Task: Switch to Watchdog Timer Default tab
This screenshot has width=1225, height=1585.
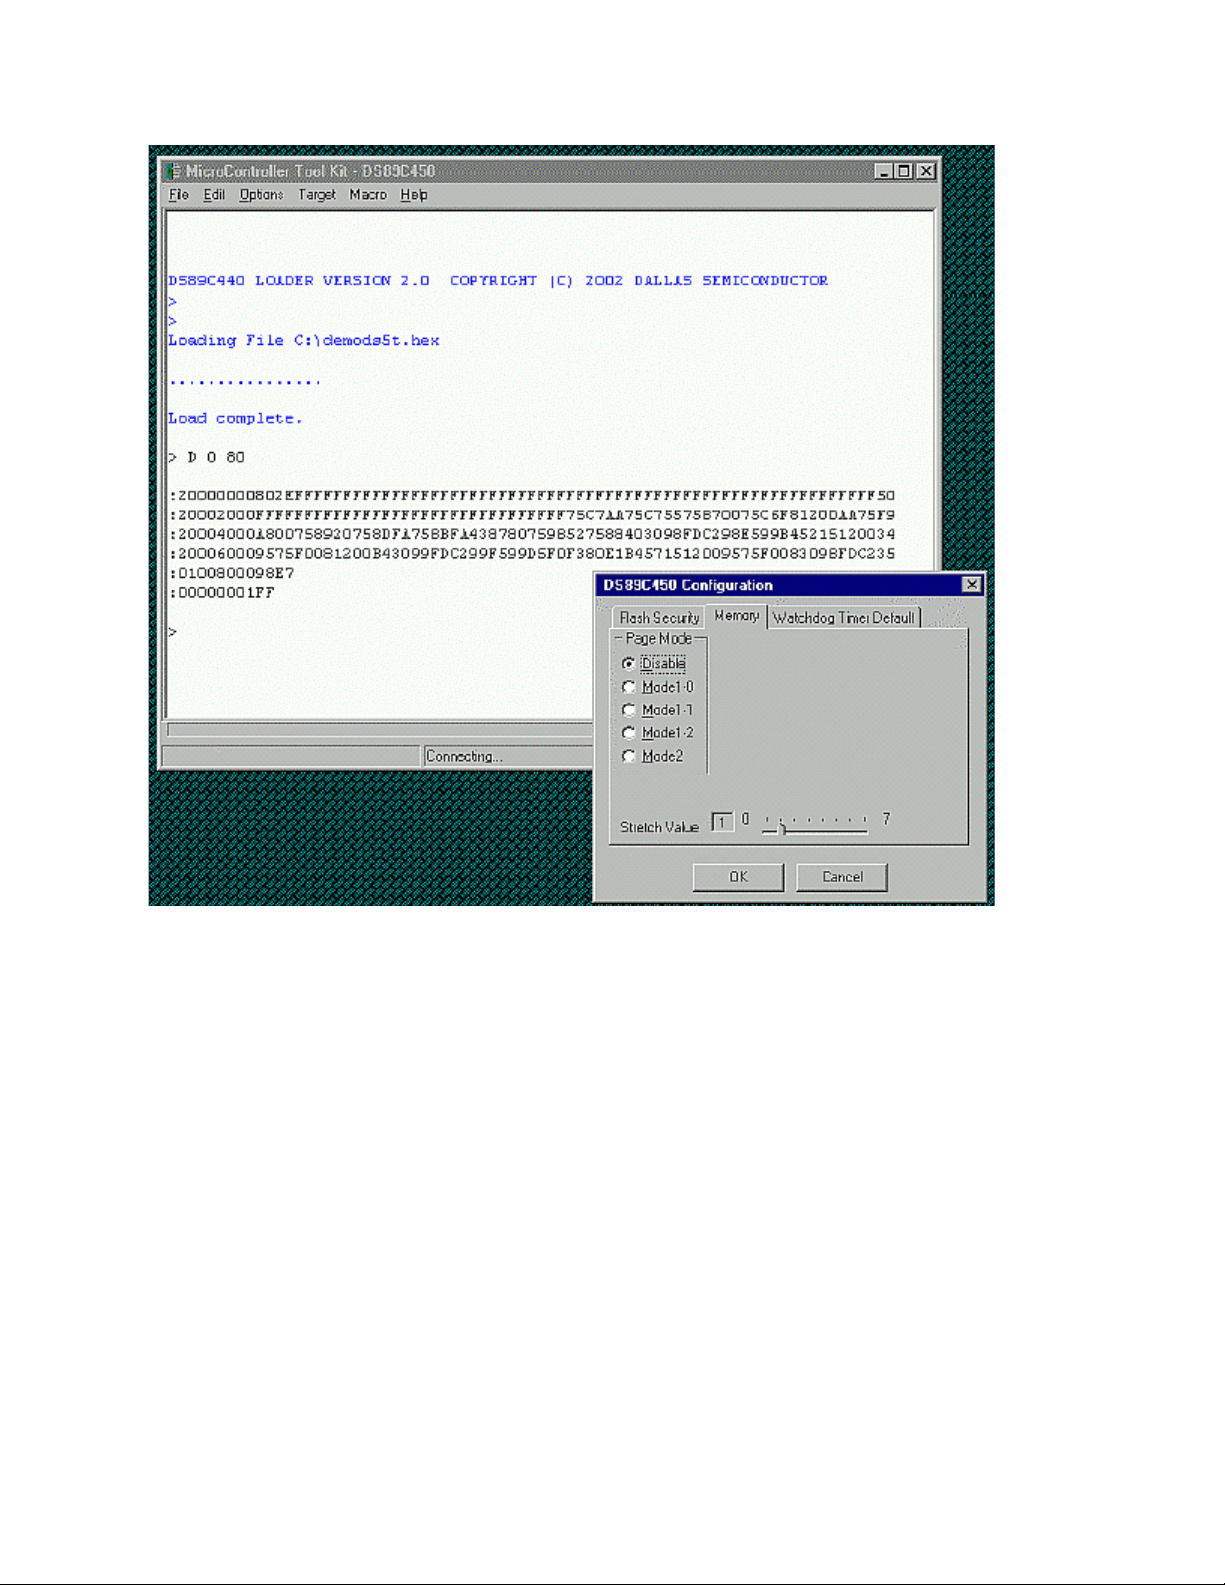Action: 844,618
